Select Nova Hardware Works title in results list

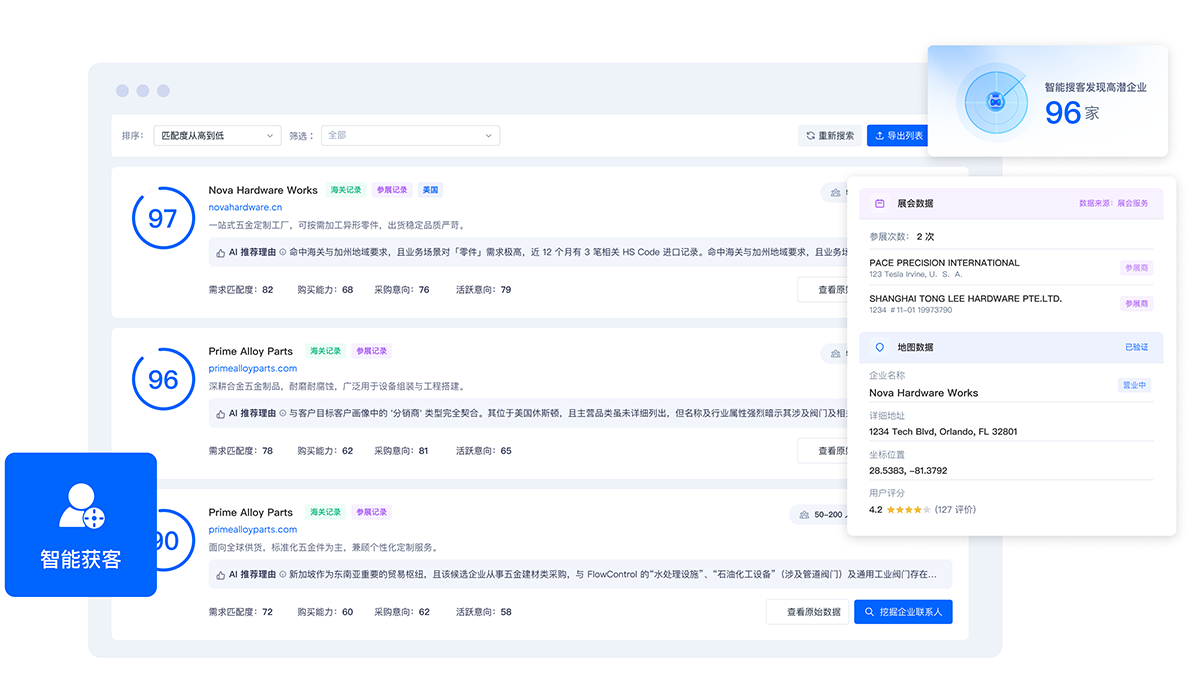(263, 190)
